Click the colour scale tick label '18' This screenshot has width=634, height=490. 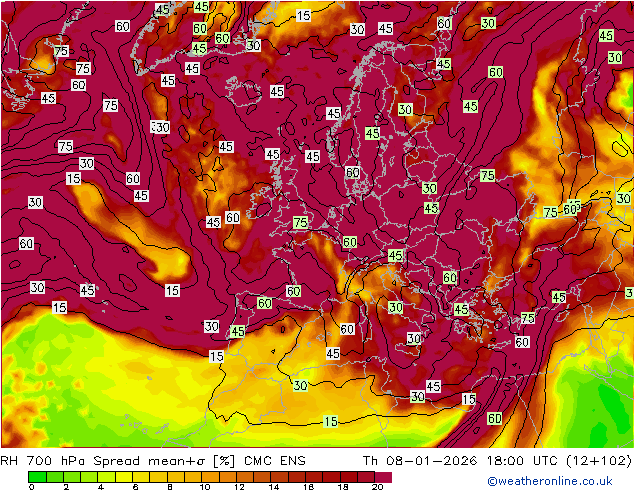pyautogui.click(x=343, y=487)
